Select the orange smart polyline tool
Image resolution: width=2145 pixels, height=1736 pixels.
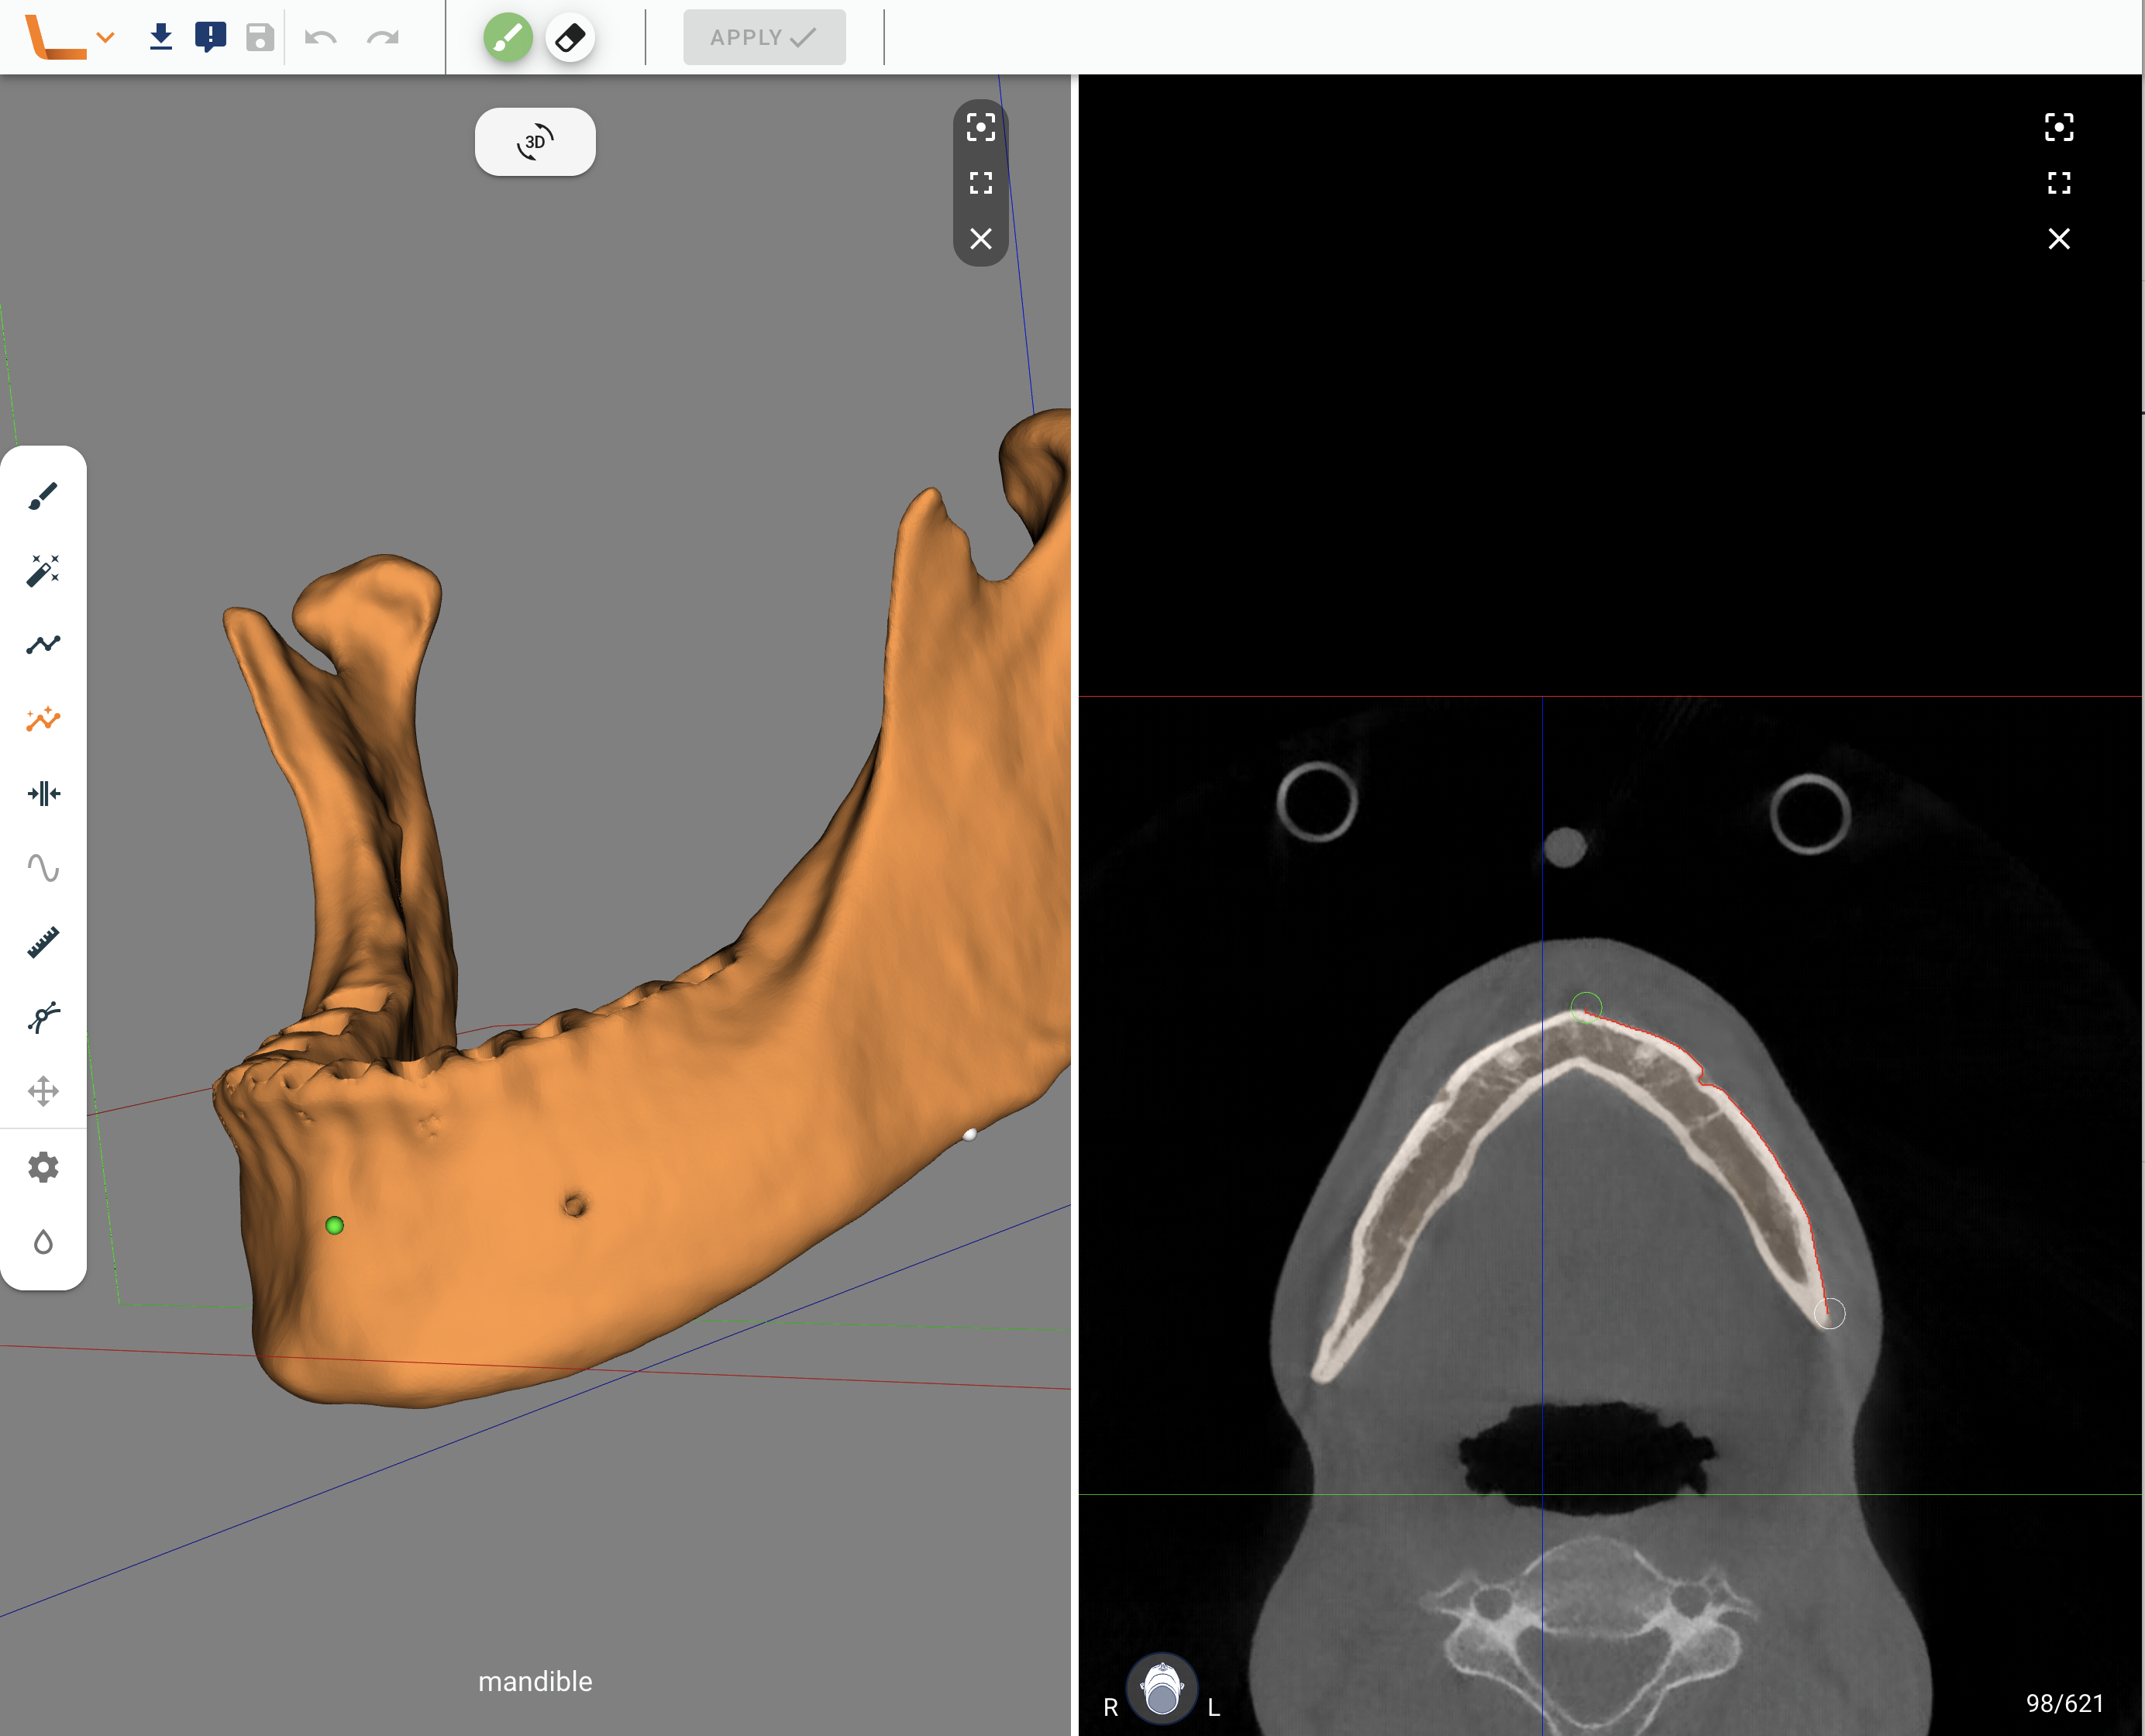43,719
